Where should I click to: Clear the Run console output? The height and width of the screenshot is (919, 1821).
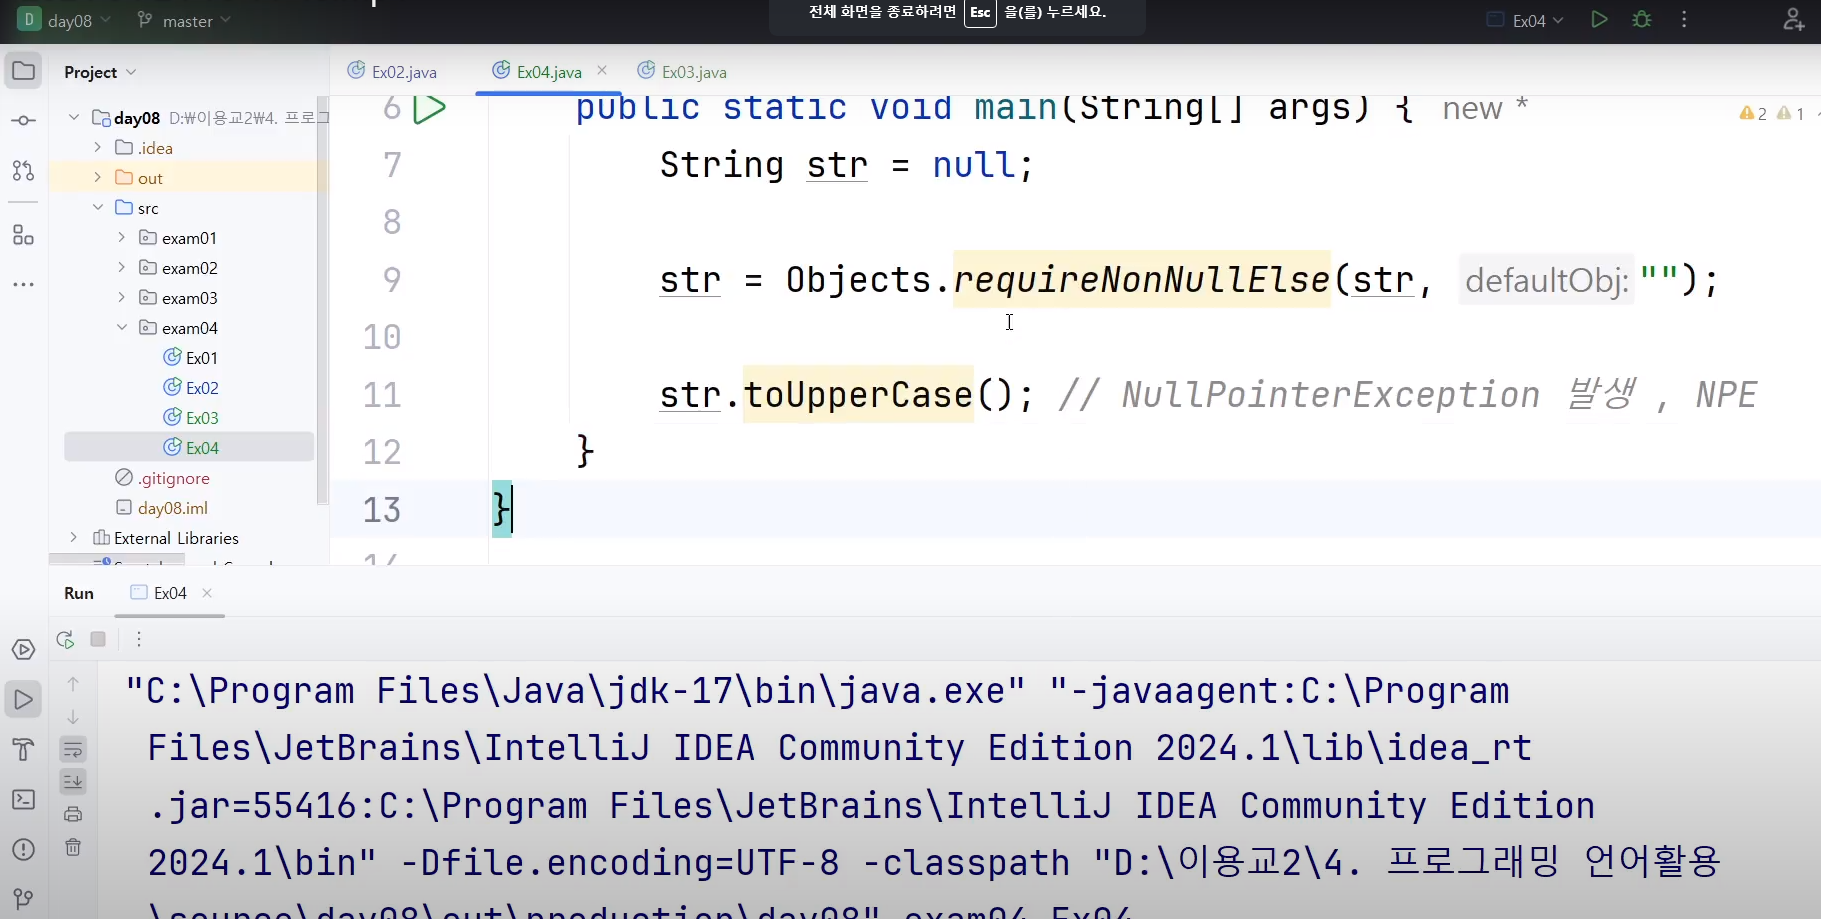pyautogui.click(x=74, y=848)
